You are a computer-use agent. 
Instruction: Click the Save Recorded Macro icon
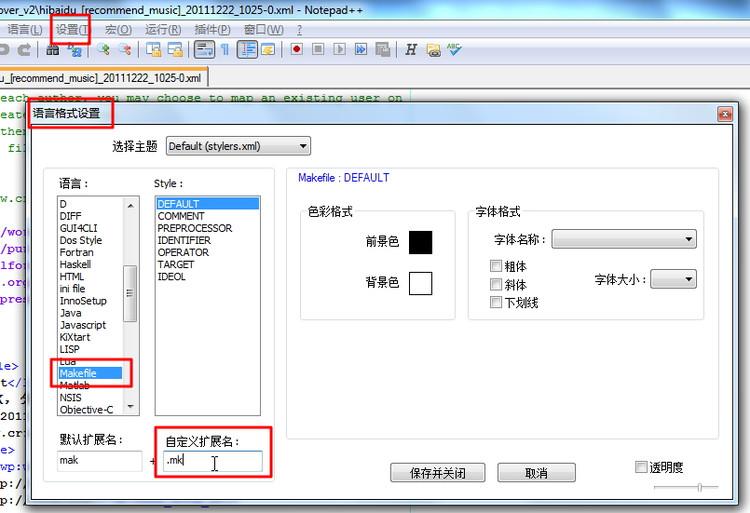(x=383, y=49)
